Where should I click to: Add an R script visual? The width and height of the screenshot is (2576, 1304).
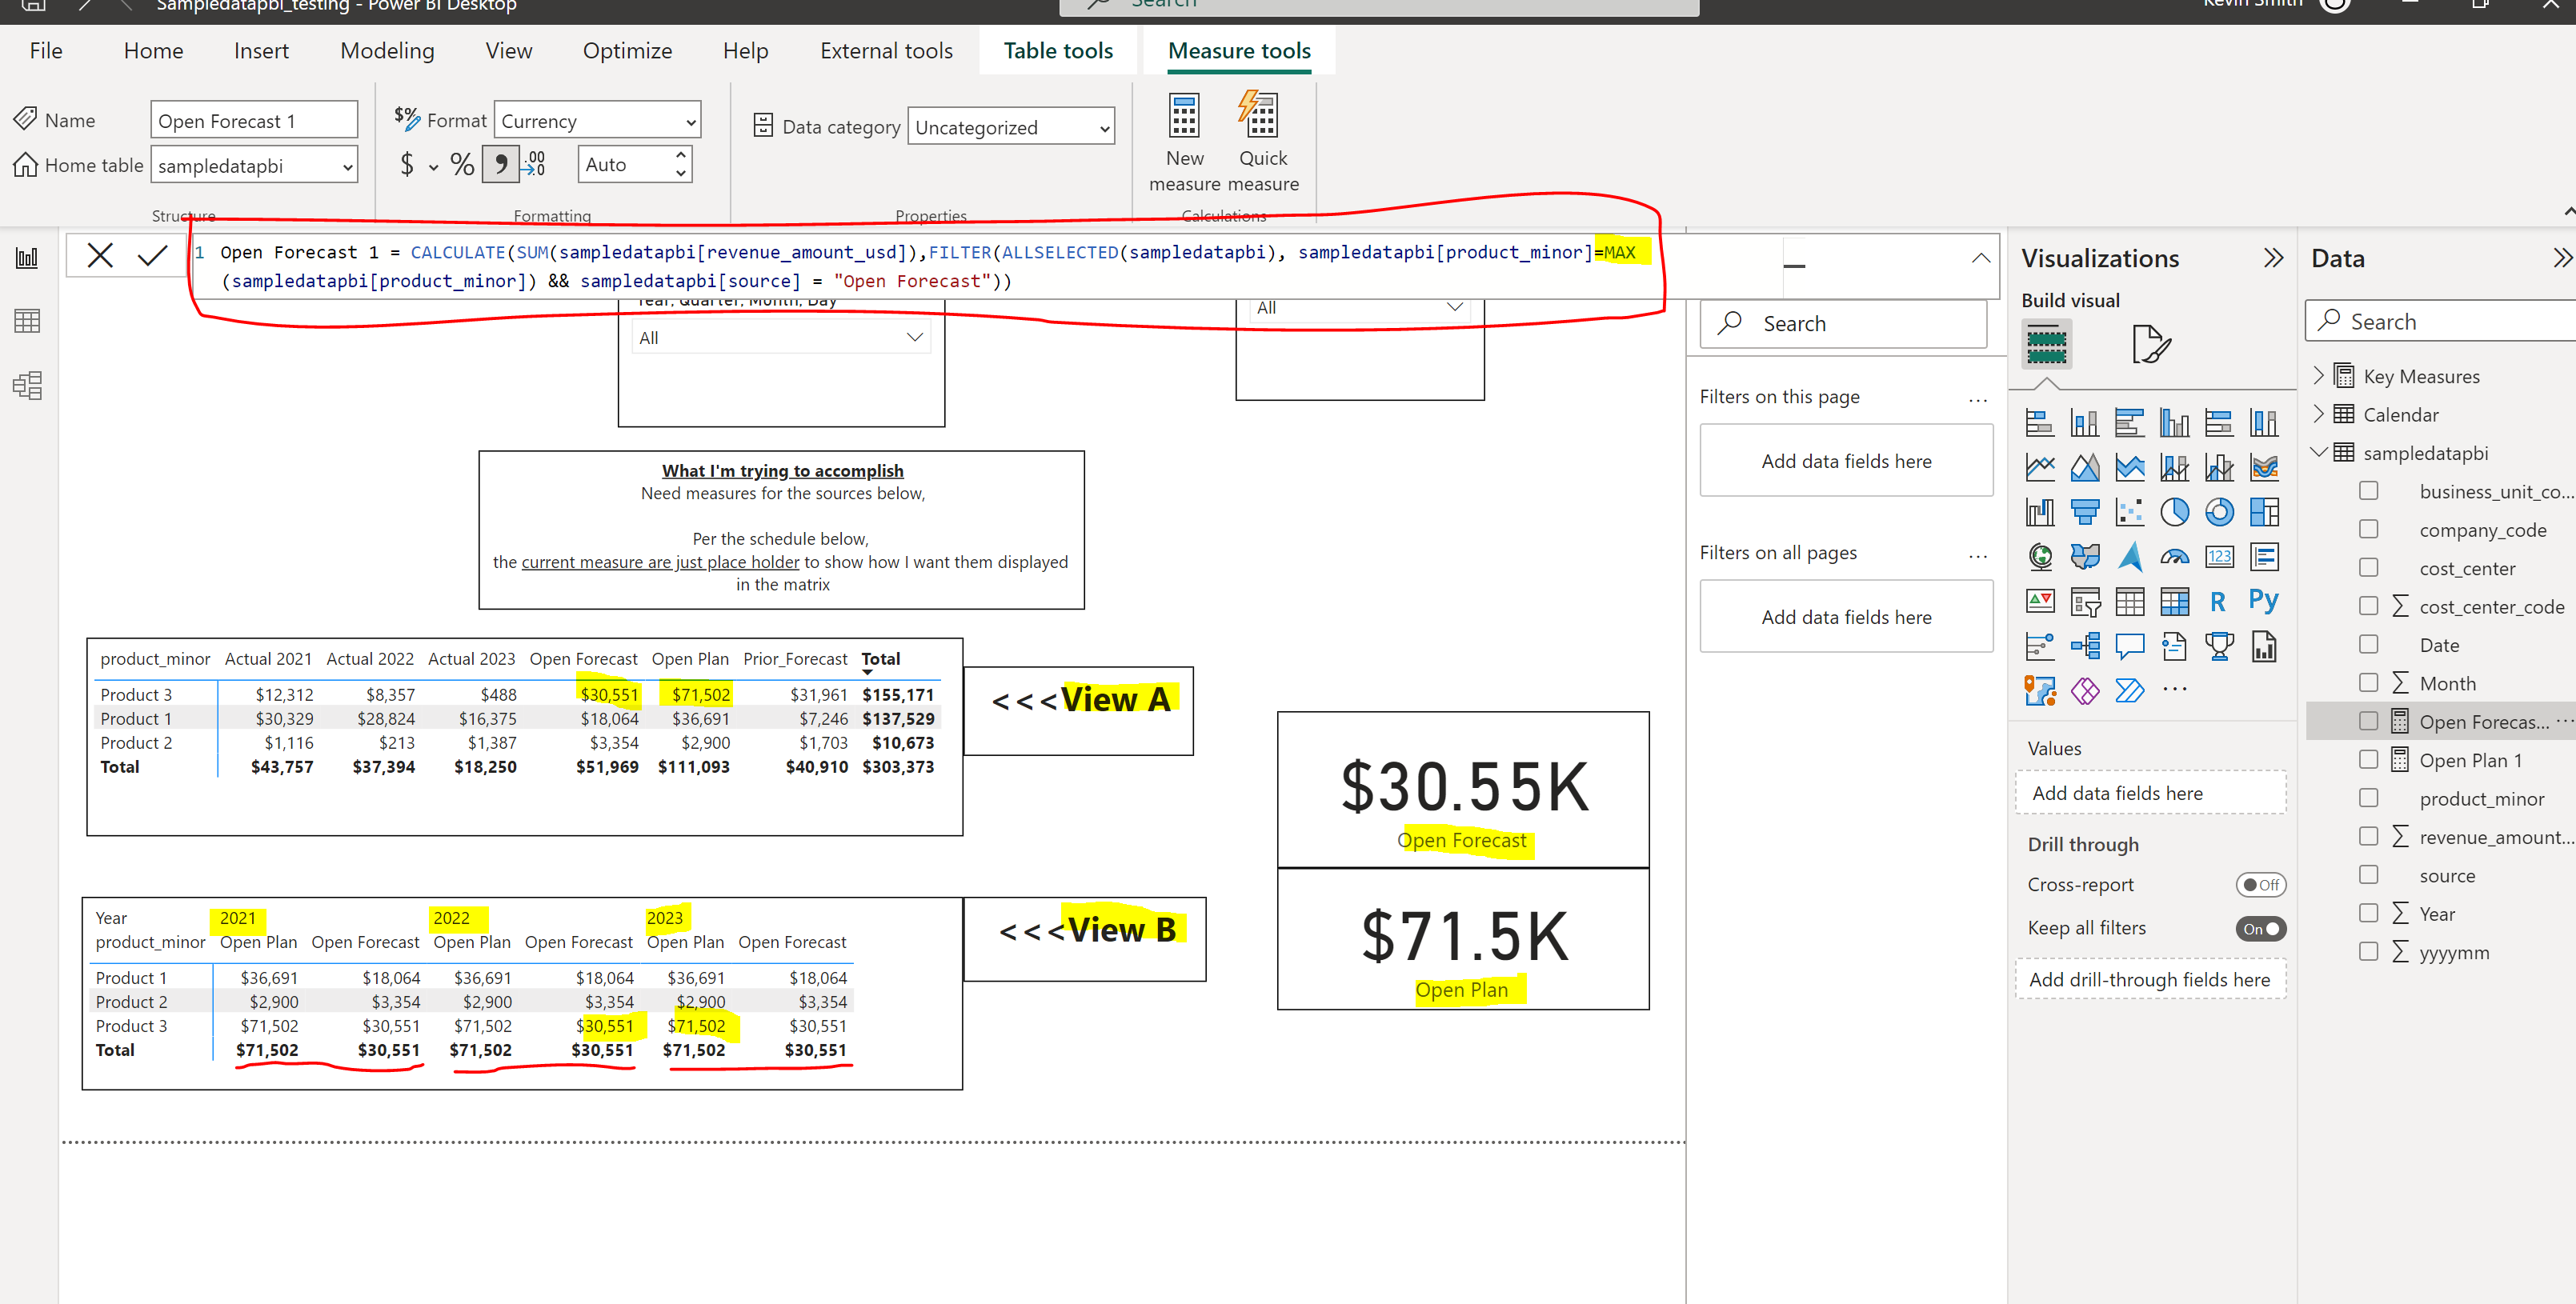(2219, 601)
